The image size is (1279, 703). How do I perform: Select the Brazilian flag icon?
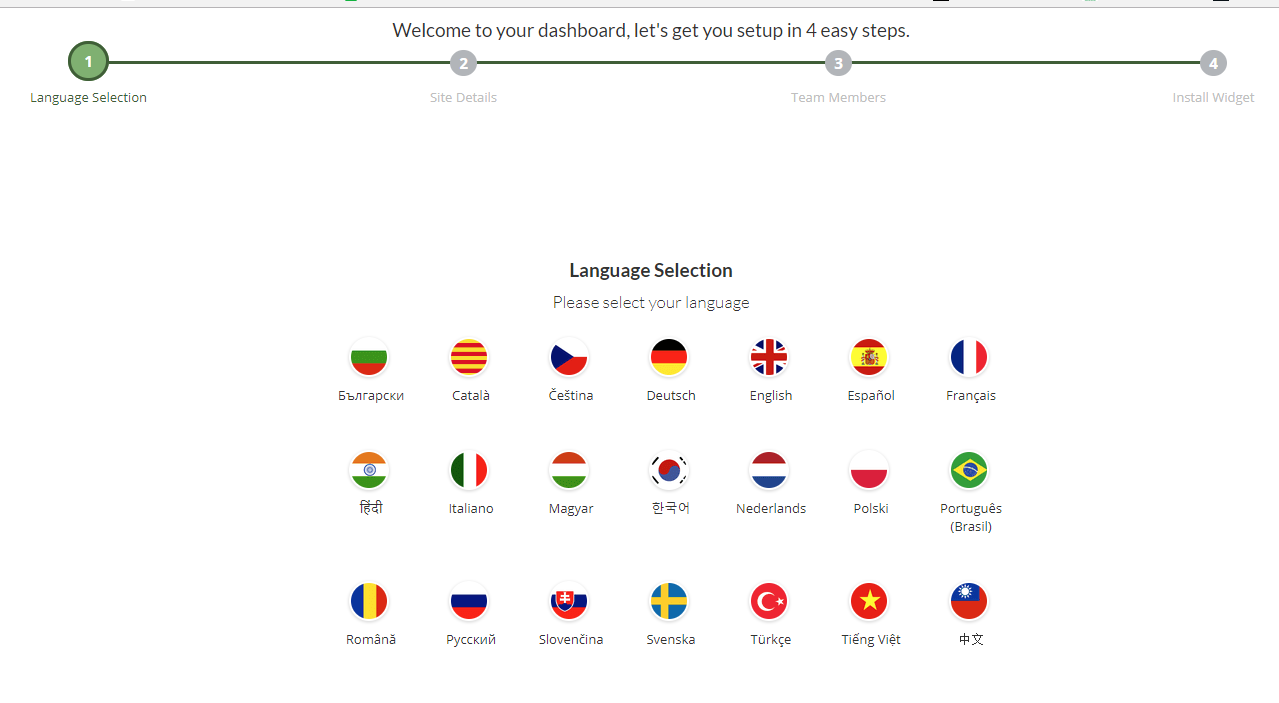pyautogui.click(x=969, y=470)
